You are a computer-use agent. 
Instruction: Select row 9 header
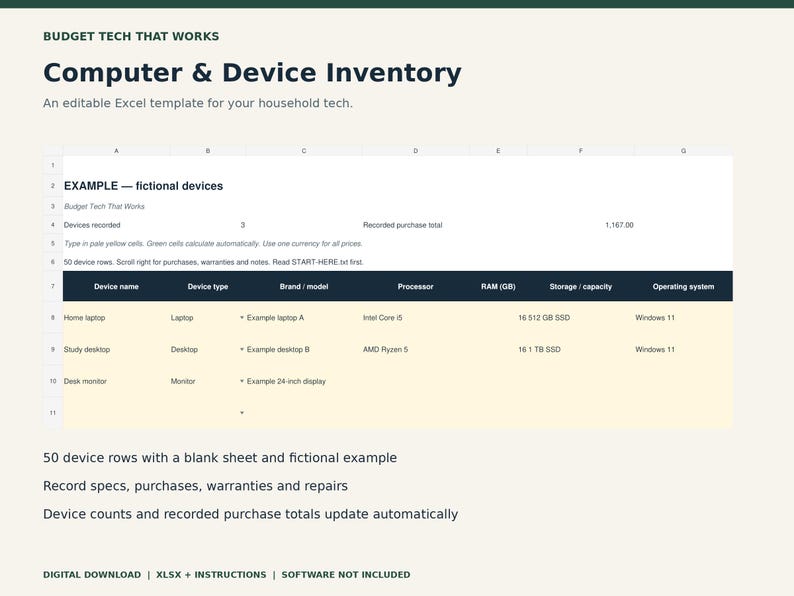point(53,349)
